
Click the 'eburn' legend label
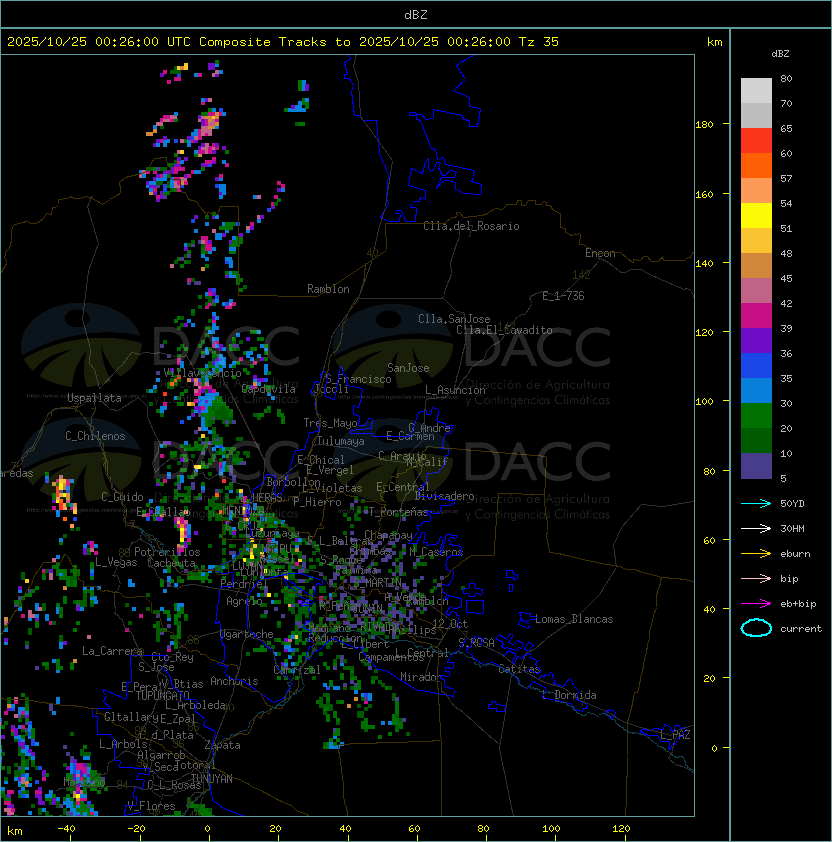[795, 554]
